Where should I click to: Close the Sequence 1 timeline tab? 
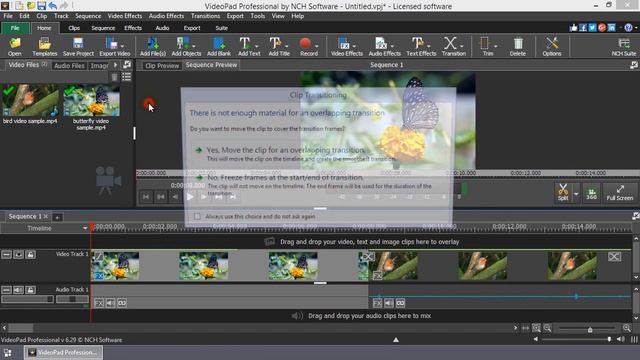(x=46, y=216)
